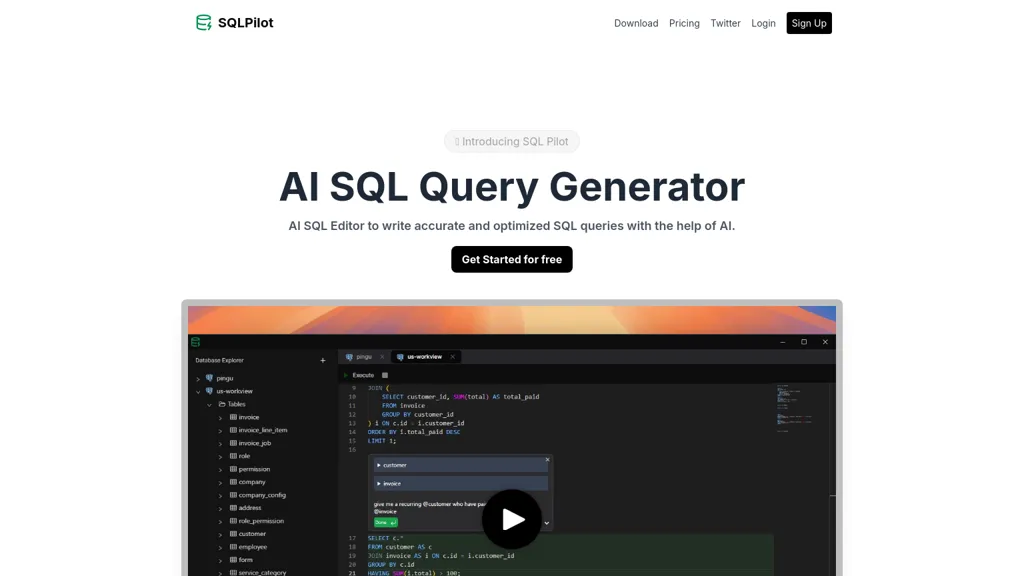Click the invoice_job table icon
This screenshot has height=576, width=1024.
233,443
